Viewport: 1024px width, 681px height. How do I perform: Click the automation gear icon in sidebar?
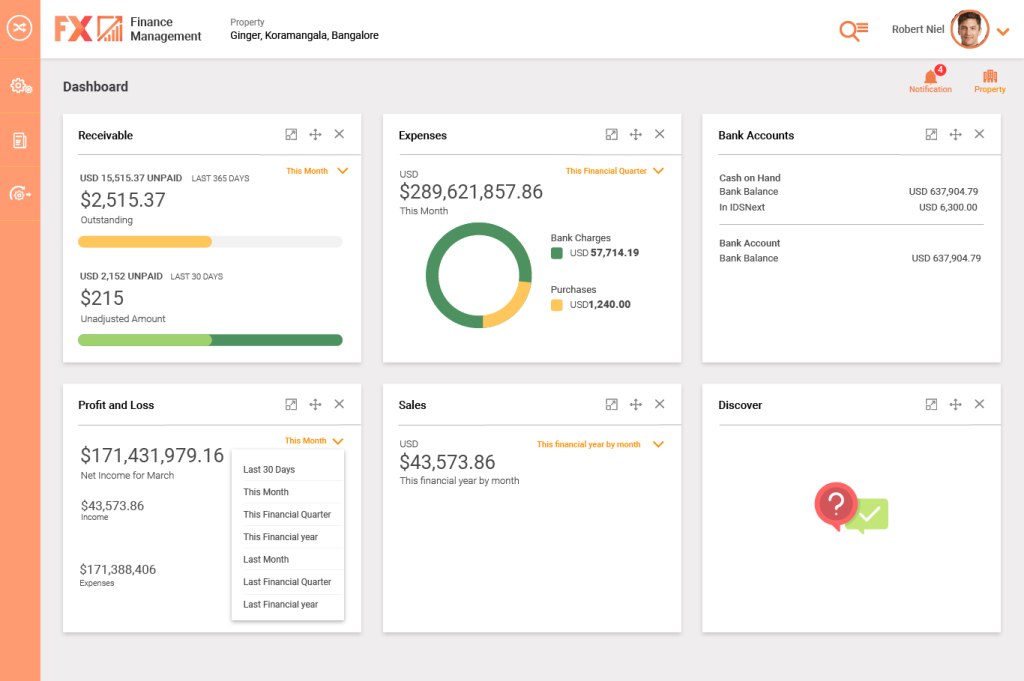(20, 87)
